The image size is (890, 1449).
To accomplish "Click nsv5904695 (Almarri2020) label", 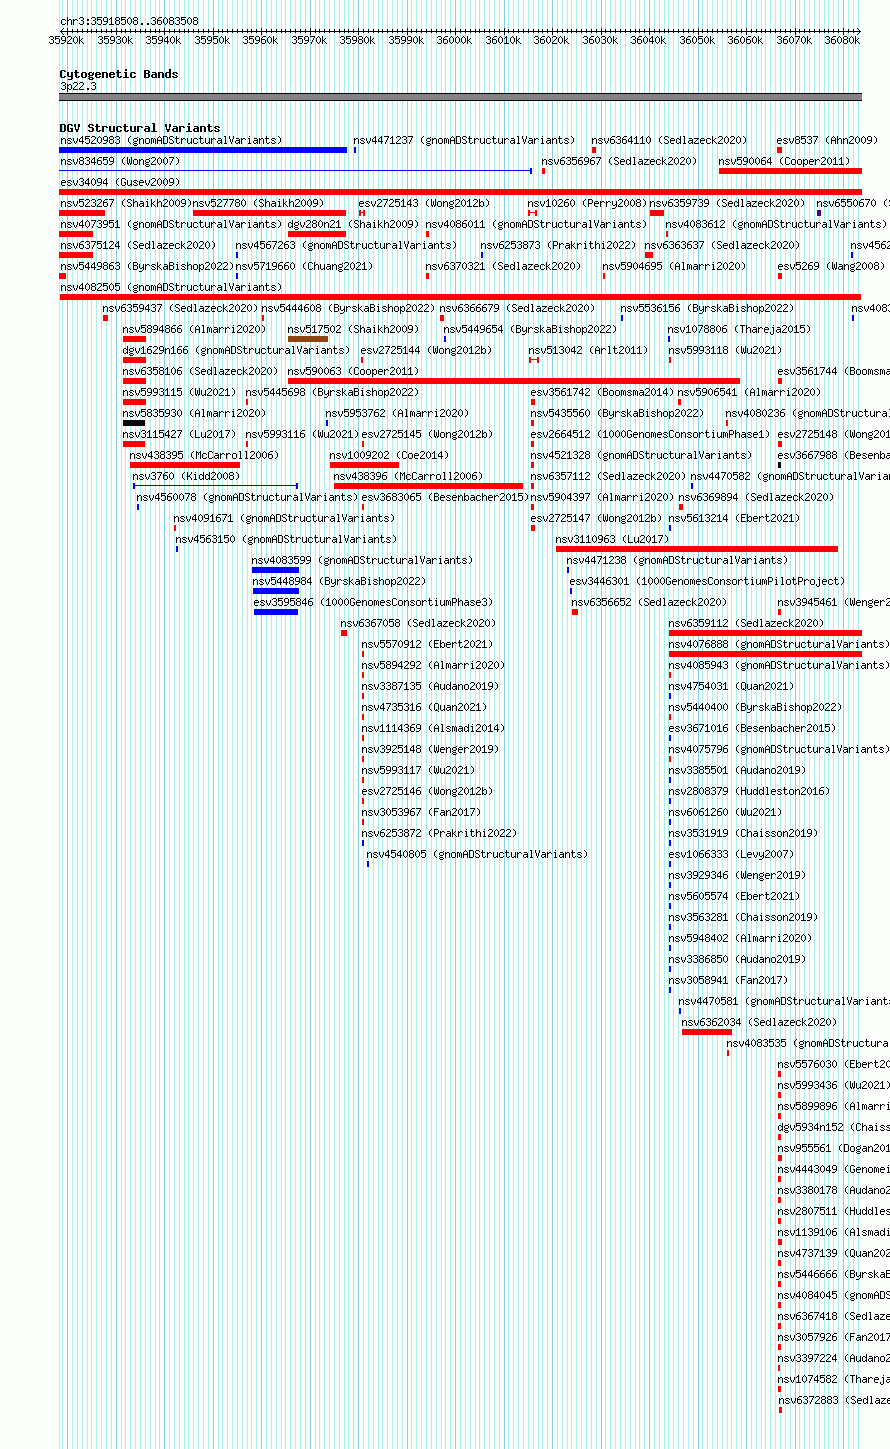I will [674, 266].
